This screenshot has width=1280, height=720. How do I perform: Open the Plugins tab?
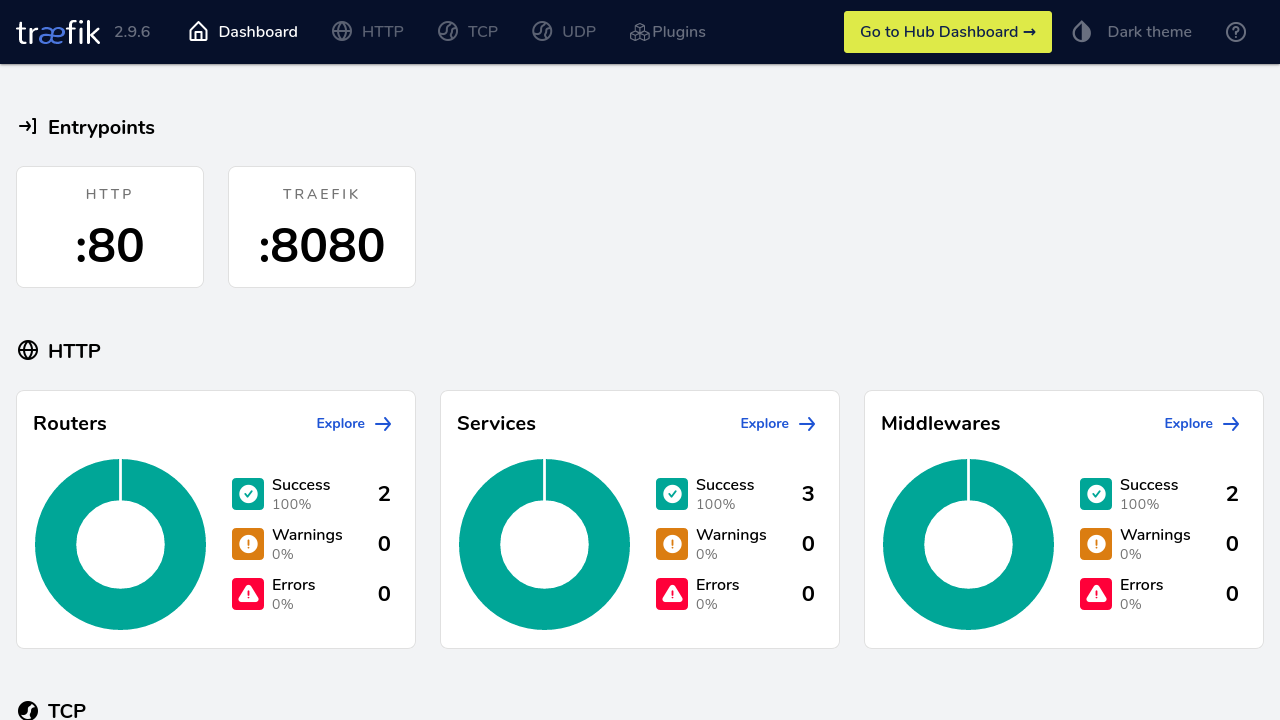pos(668,32)
